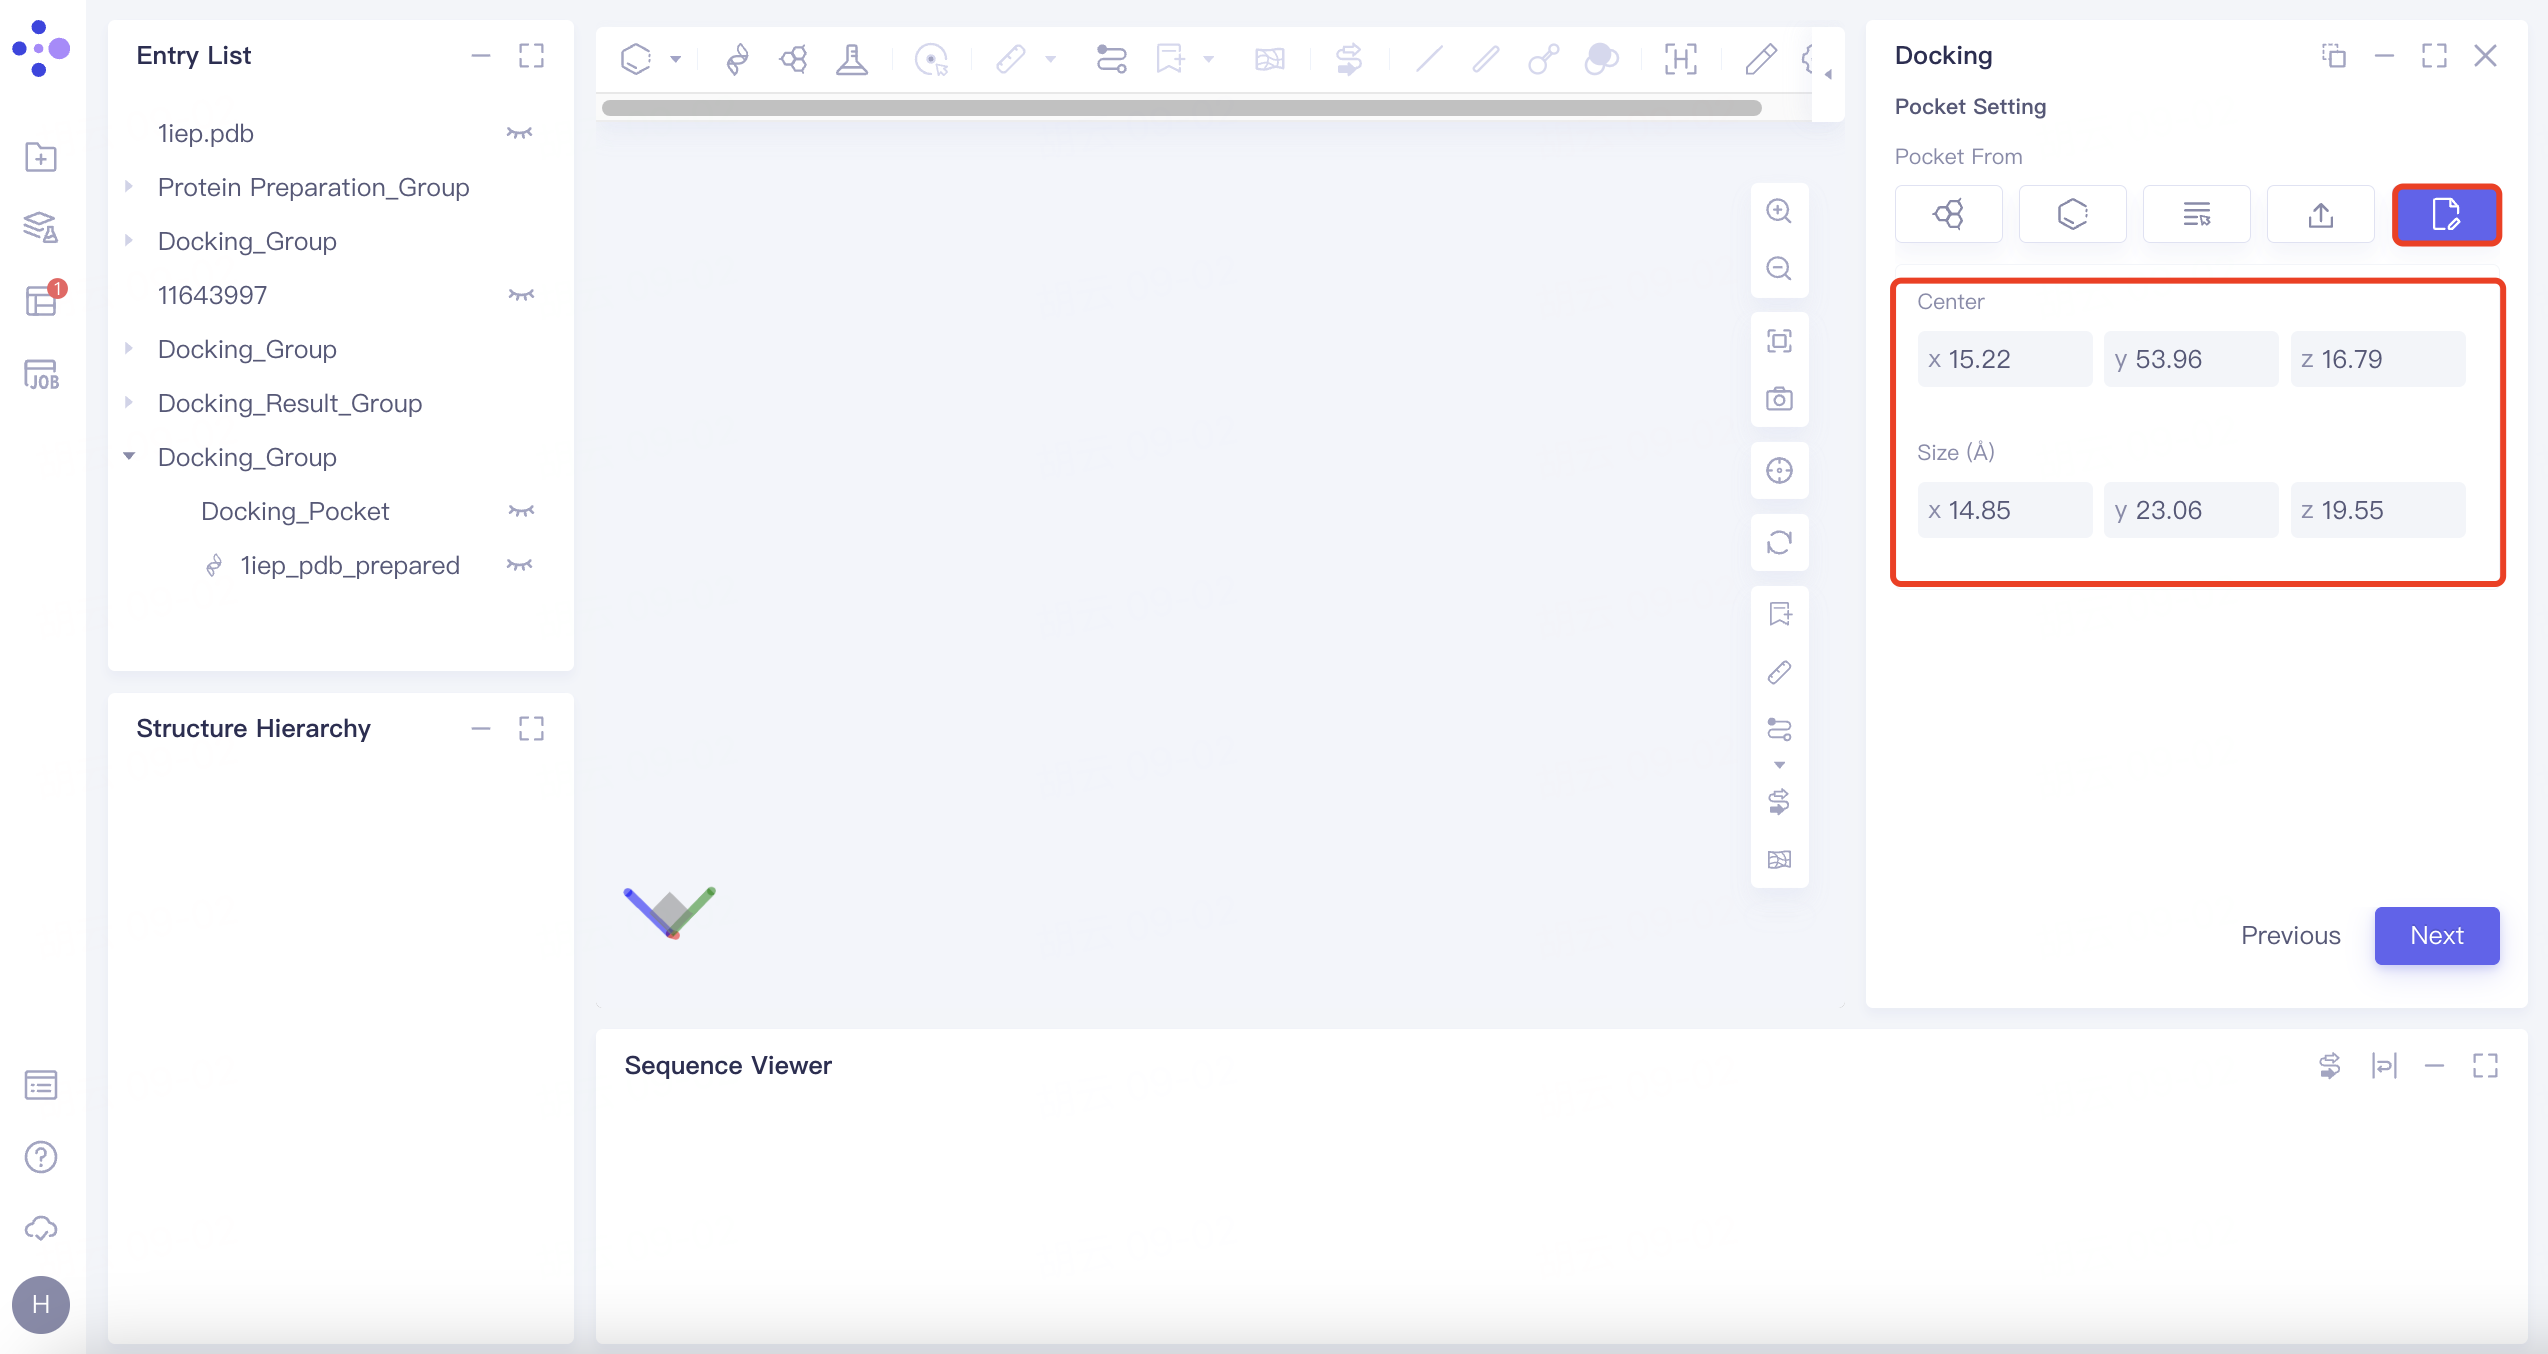Screen dimensions: 2548x1354
Task: Toggle visibility of 1iep.pdb entry
Action: pos(520,133)
